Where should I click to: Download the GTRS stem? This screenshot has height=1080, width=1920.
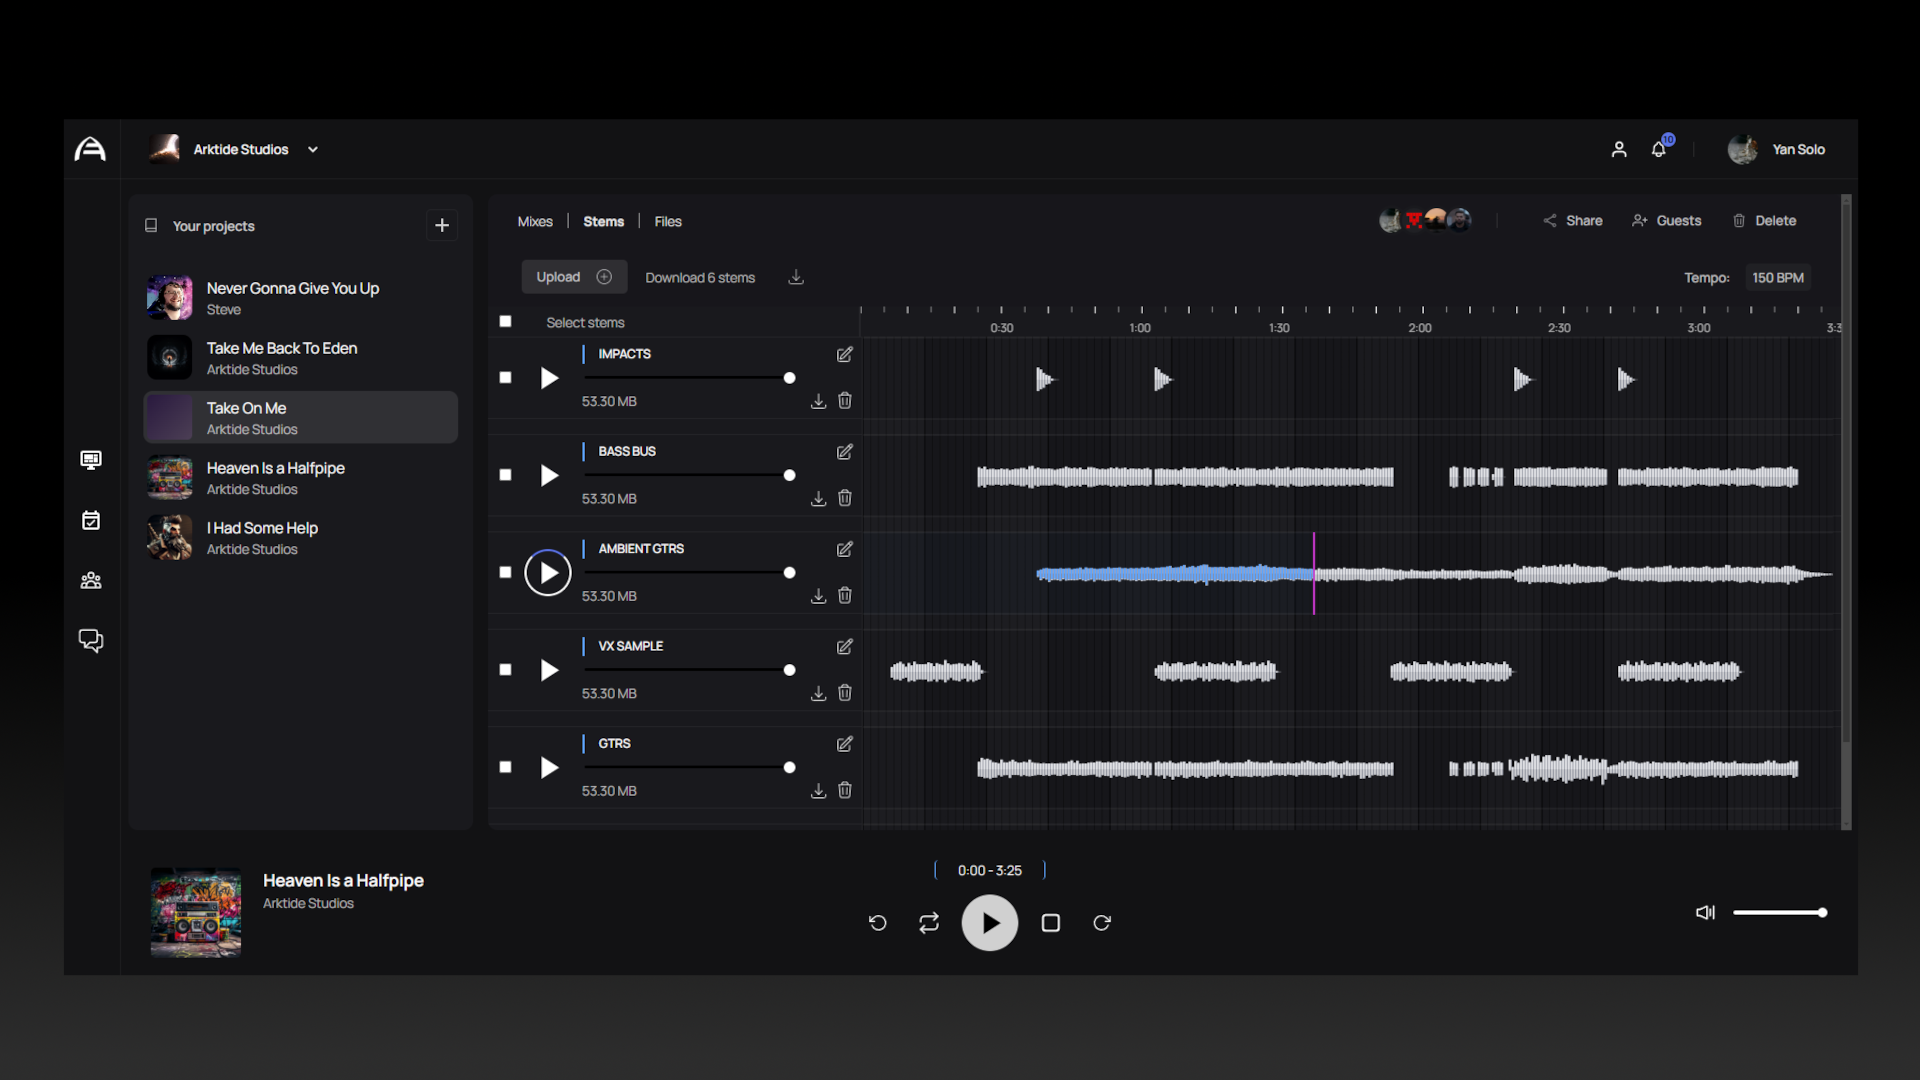click(818, 791)
